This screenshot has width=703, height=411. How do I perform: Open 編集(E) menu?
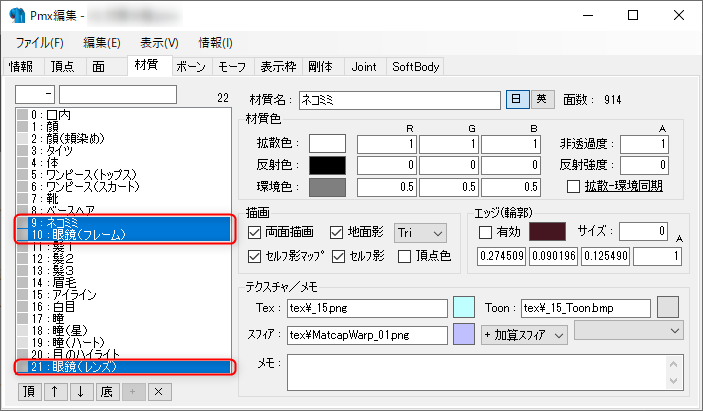coord(102,43)
